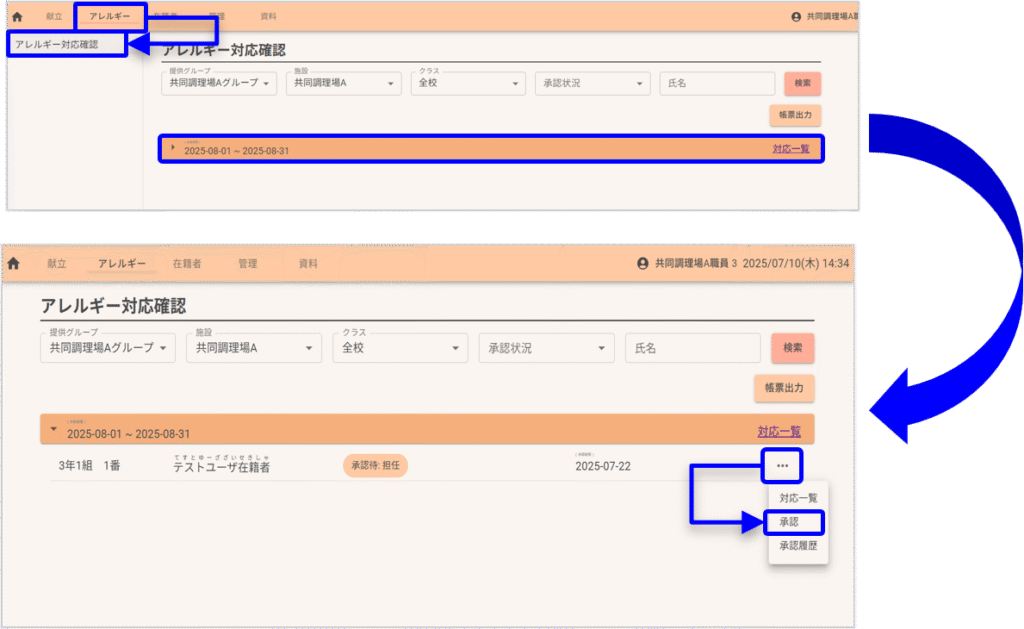Image resolution: width=1024 pixels, height=629 pixels.
Task: Click the home icon in the lower screenshot
Action: tap(14, 264)
